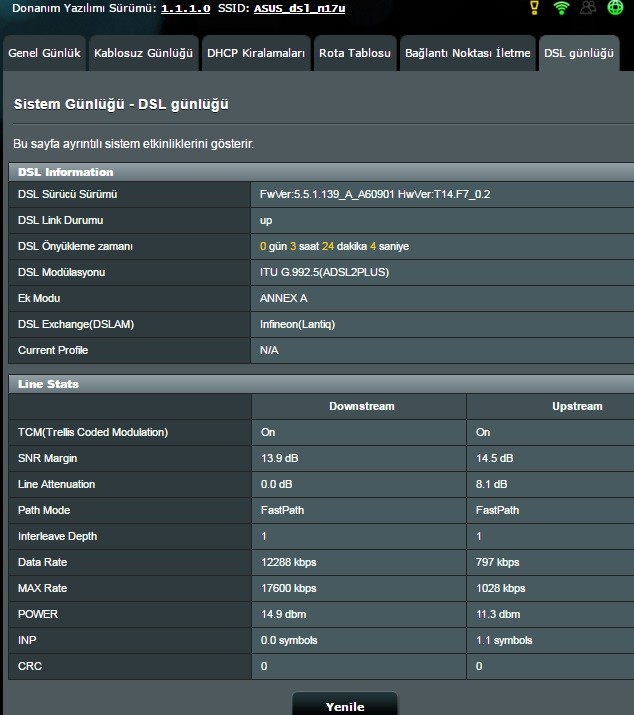
Task: Switch to Kablosuz Günlüğü tab
Action: (x=144, y=53)
